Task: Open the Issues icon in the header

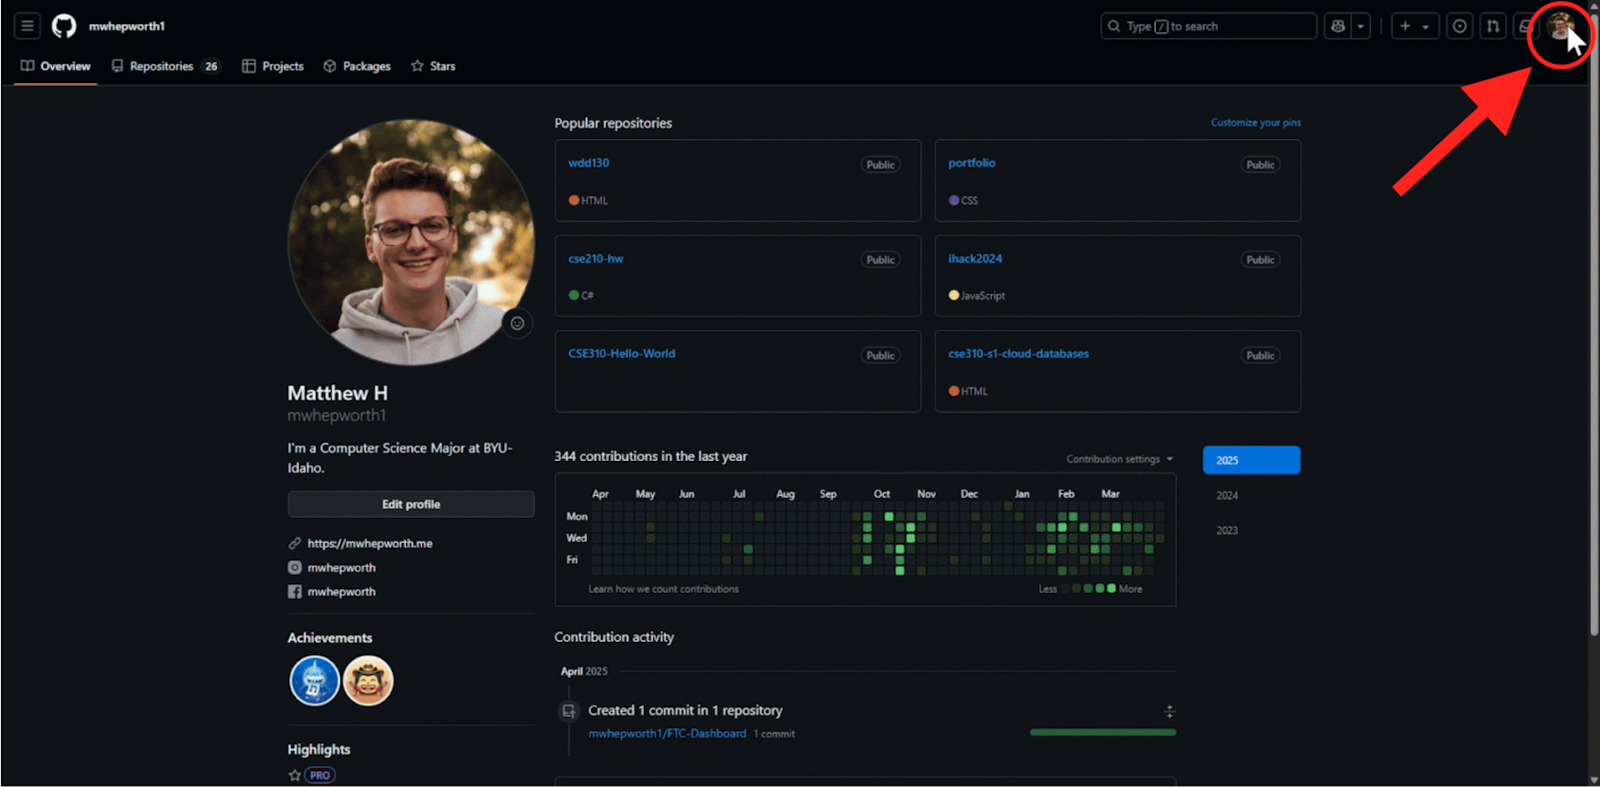Action: 1459,26
